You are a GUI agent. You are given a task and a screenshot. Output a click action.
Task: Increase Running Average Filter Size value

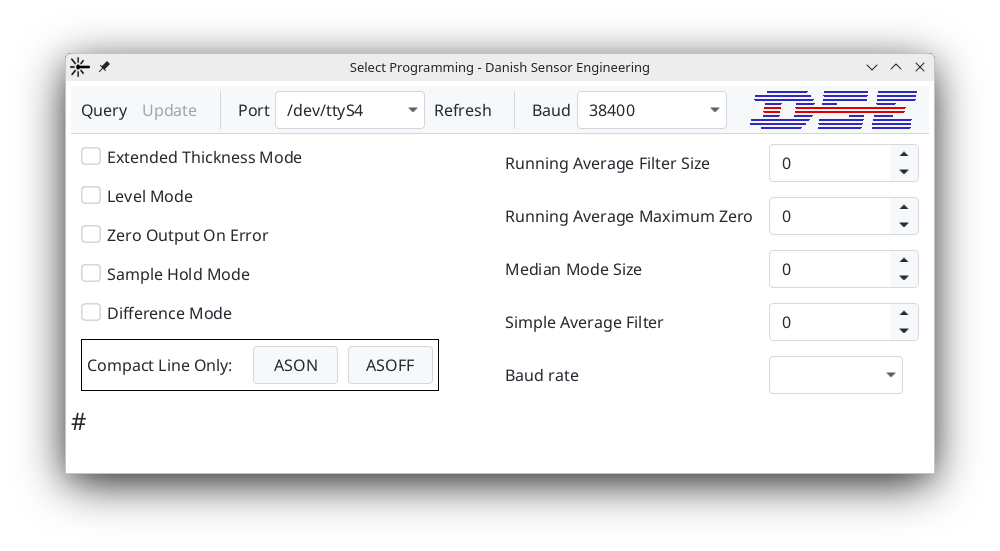pos(904,154)
